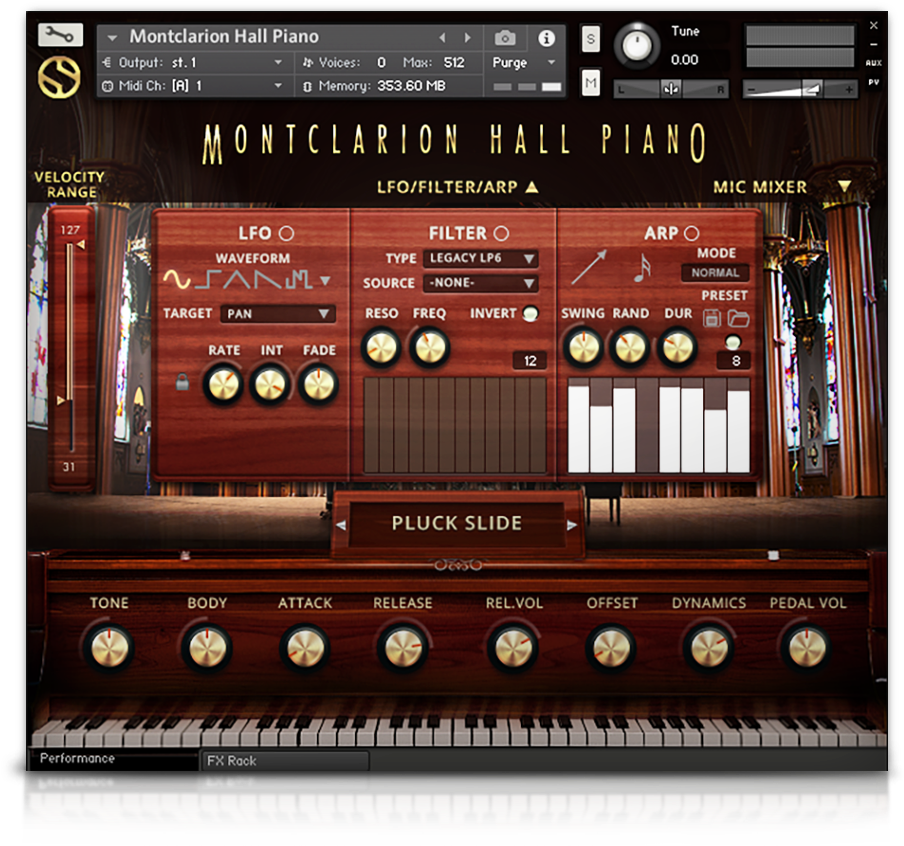Take a snapshot with the camera icon

[x=505, y=38]
